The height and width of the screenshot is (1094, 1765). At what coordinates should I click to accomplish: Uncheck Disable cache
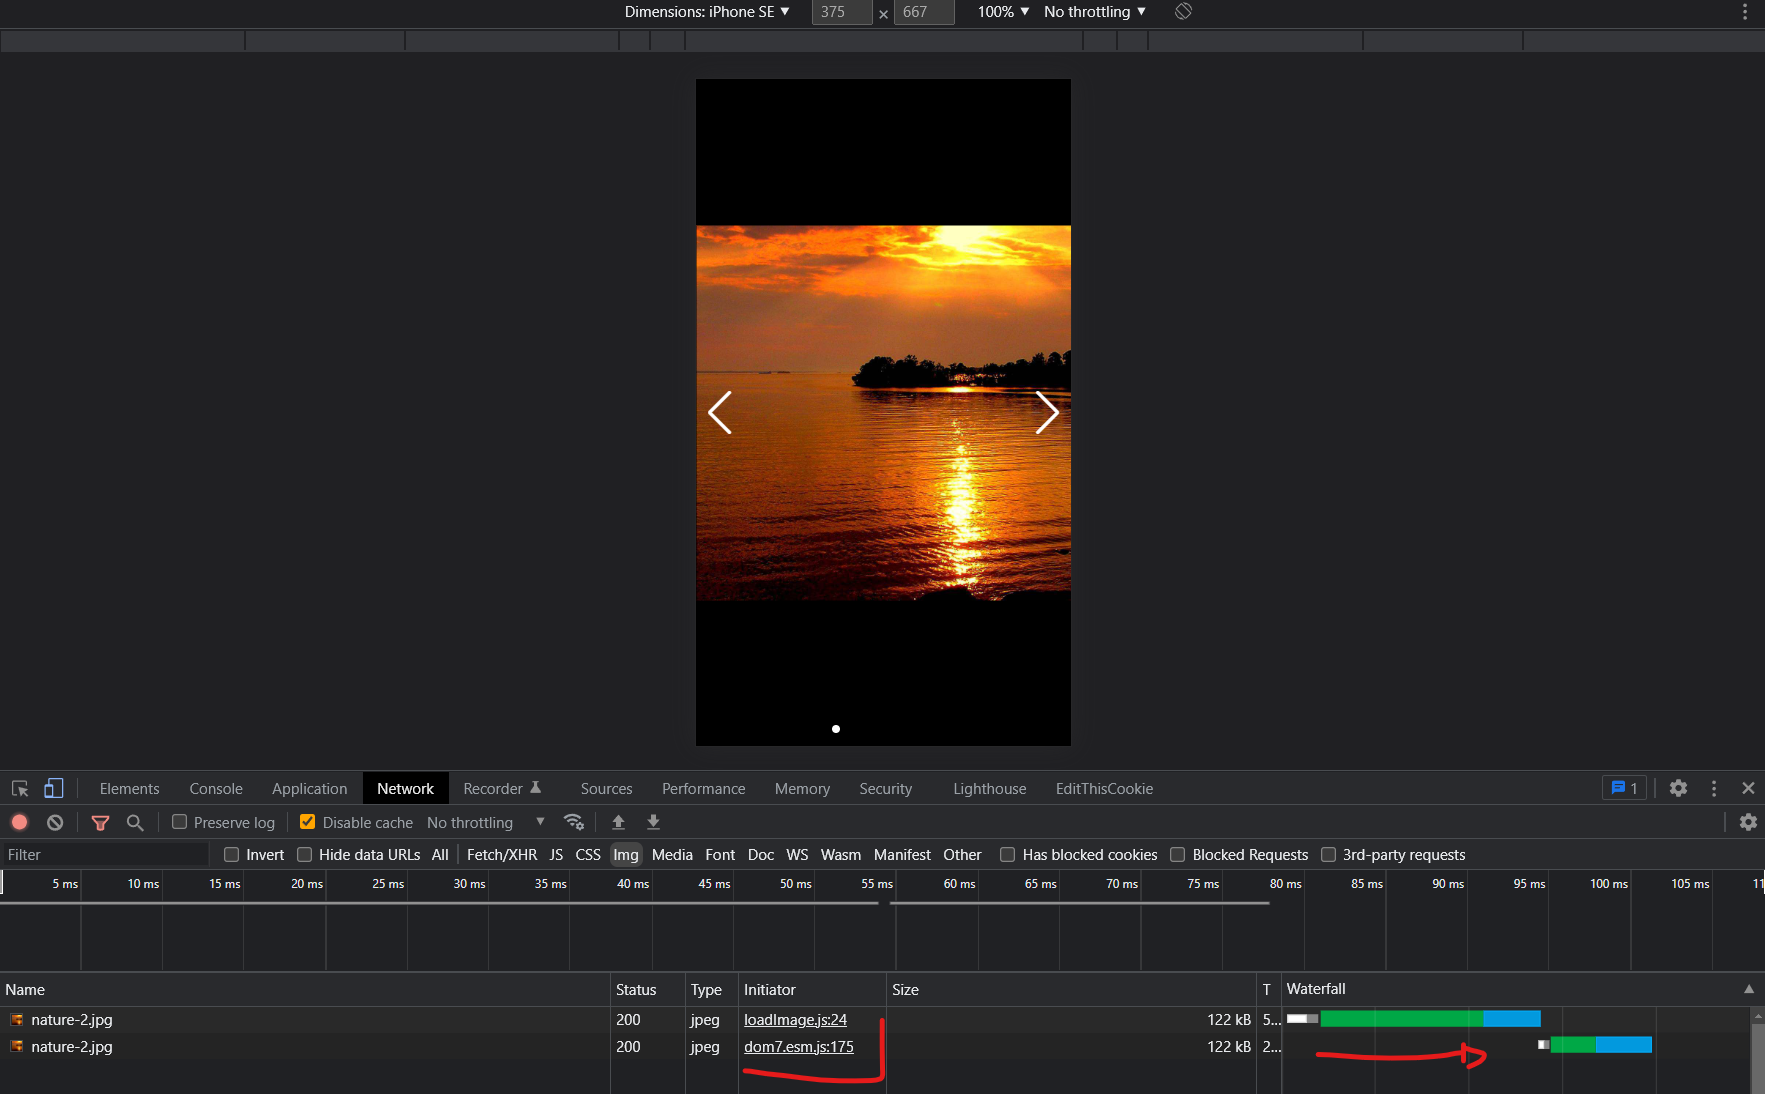(307, 822)
